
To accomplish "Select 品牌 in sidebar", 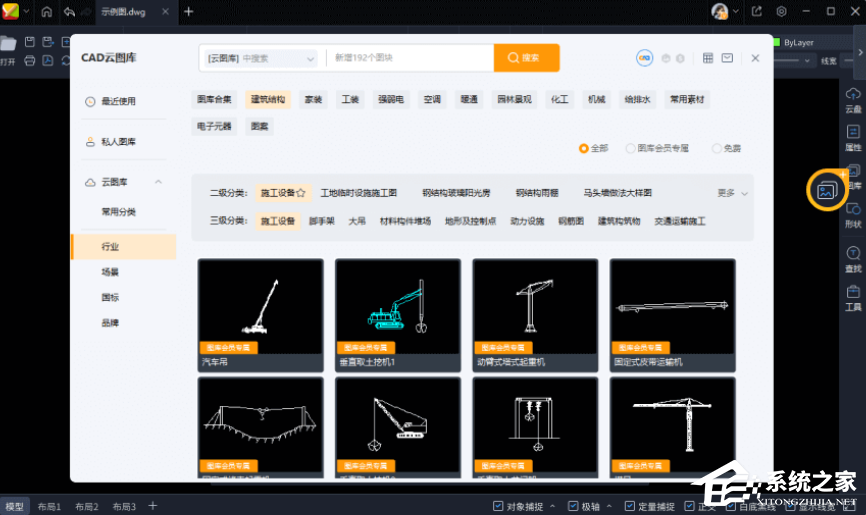I will (110, 323).
